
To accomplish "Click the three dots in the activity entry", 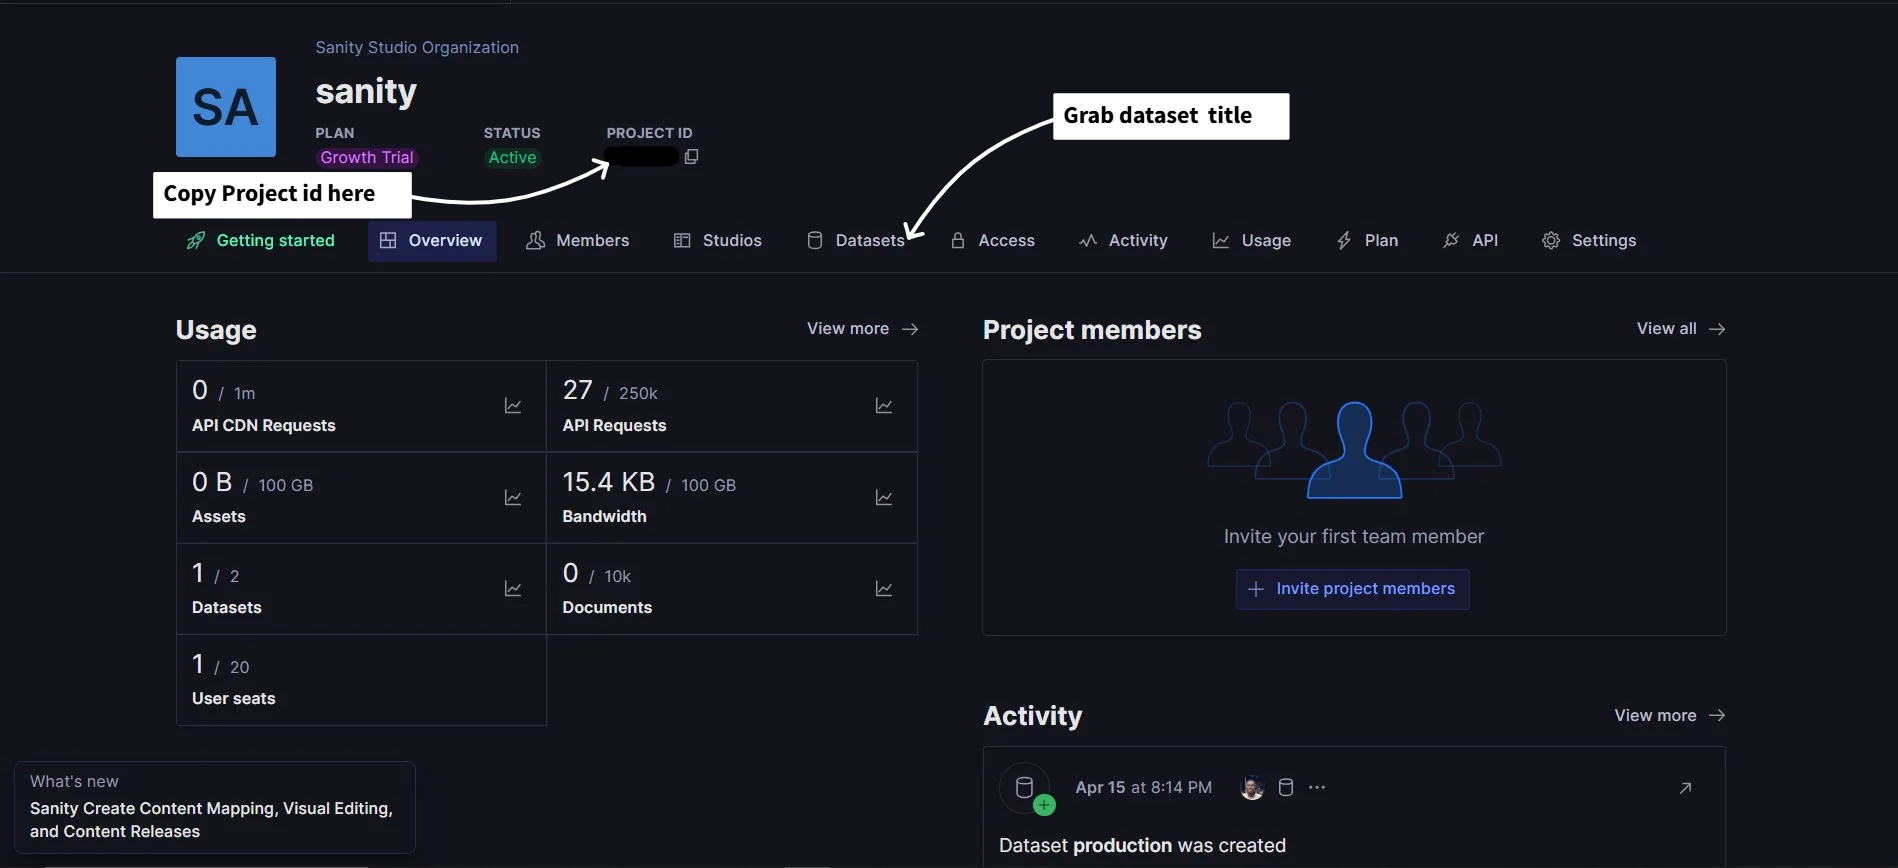I will pyautogui.click(x=1317, y=788).
